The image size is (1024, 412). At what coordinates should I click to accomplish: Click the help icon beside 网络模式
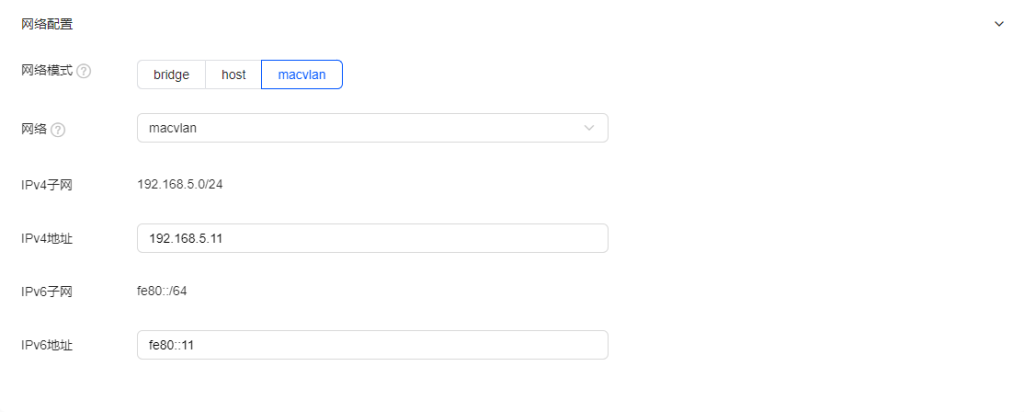pyautogui.click(x=85, y=72)
